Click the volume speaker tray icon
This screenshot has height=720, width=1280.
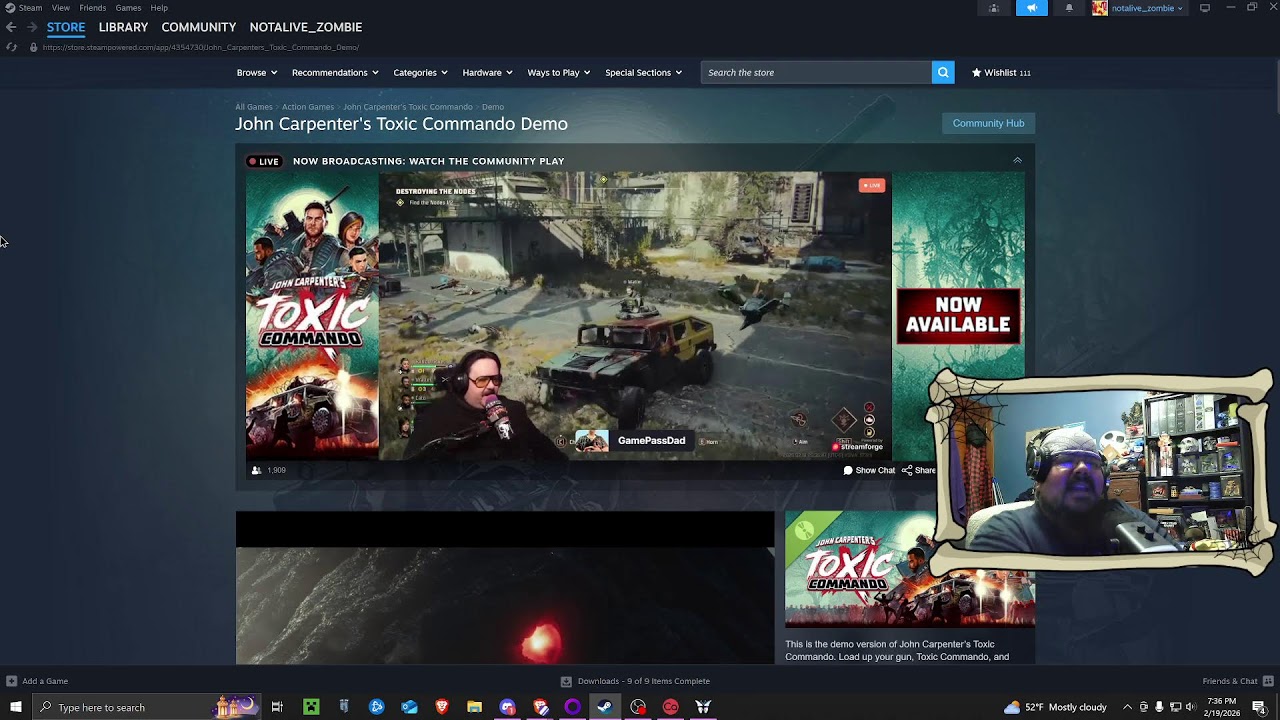point(1190,707)
